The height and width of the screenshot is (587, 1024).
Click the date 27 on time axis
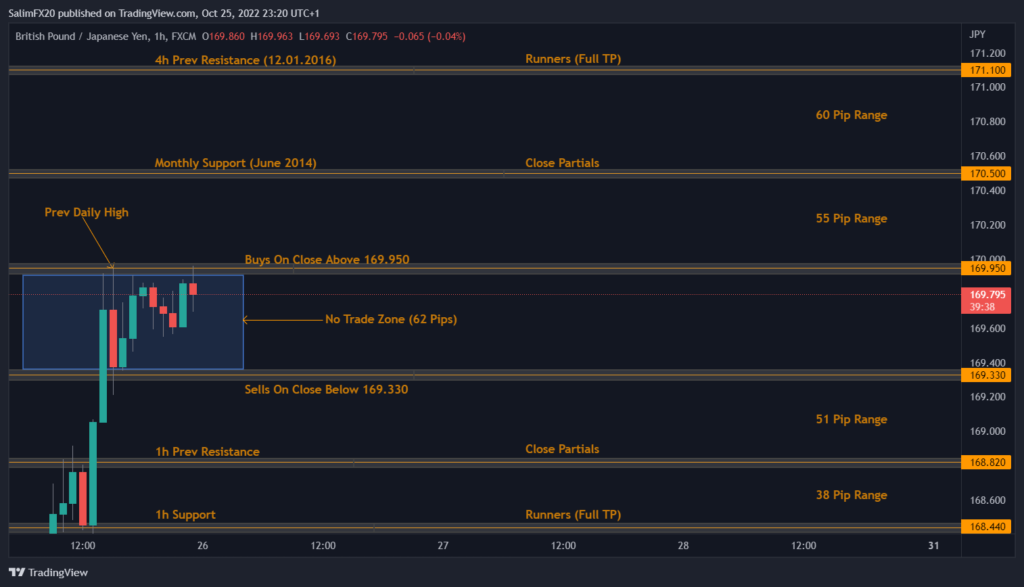point(444,546)
